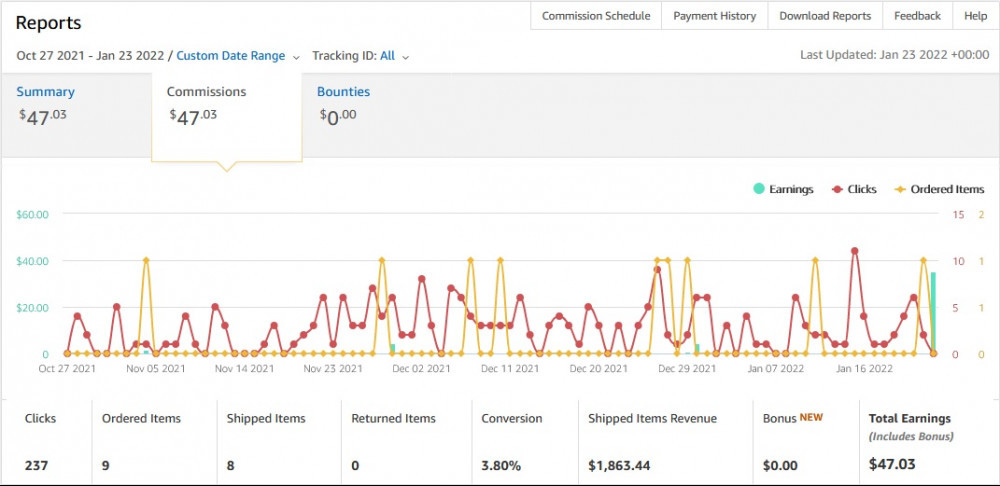Click the red Clicks legend marker
Screen dimensions: 1000x486
[836, 189]
